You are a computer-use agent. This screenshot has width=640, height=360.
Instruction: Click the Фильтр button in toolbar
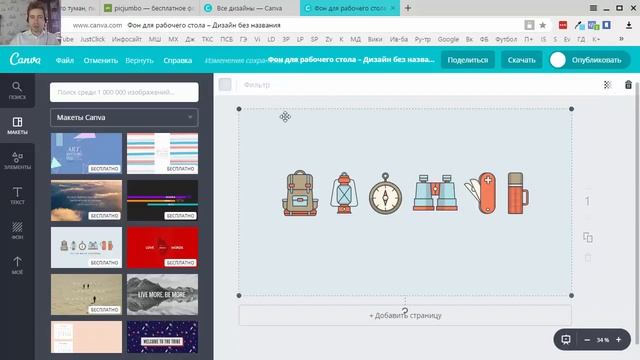click(x=257, y=84)
